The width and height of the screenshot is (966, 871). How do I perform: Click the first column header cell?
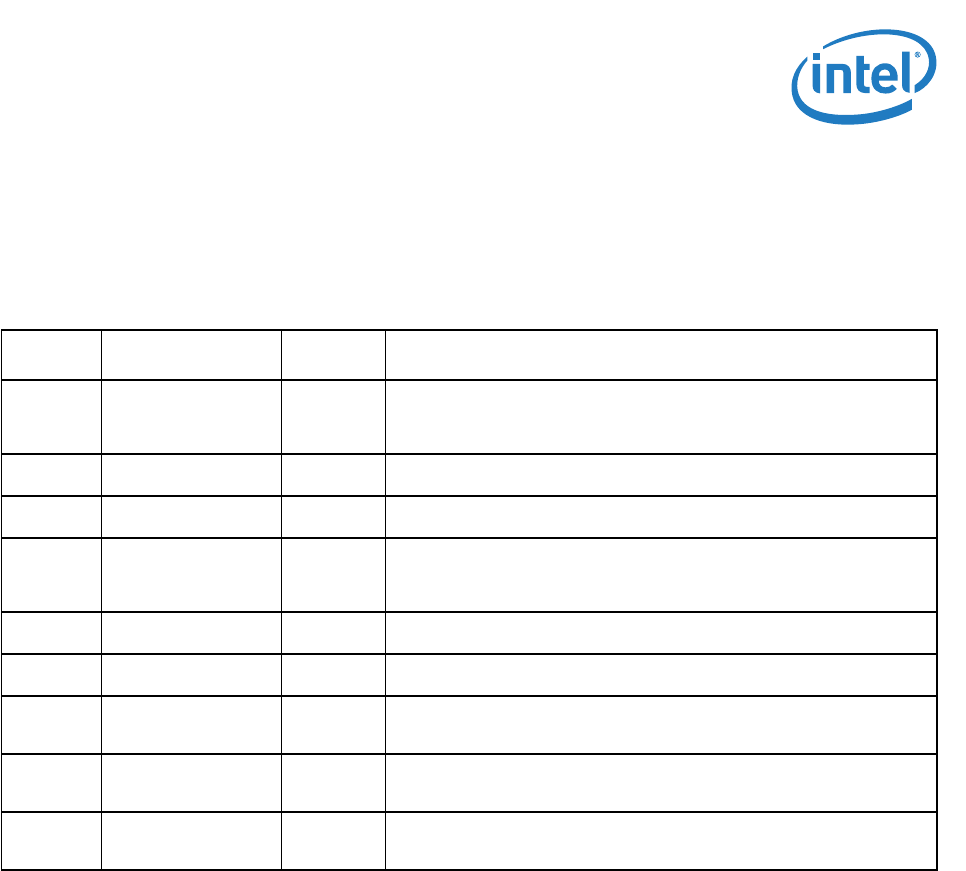coord(51,355)
